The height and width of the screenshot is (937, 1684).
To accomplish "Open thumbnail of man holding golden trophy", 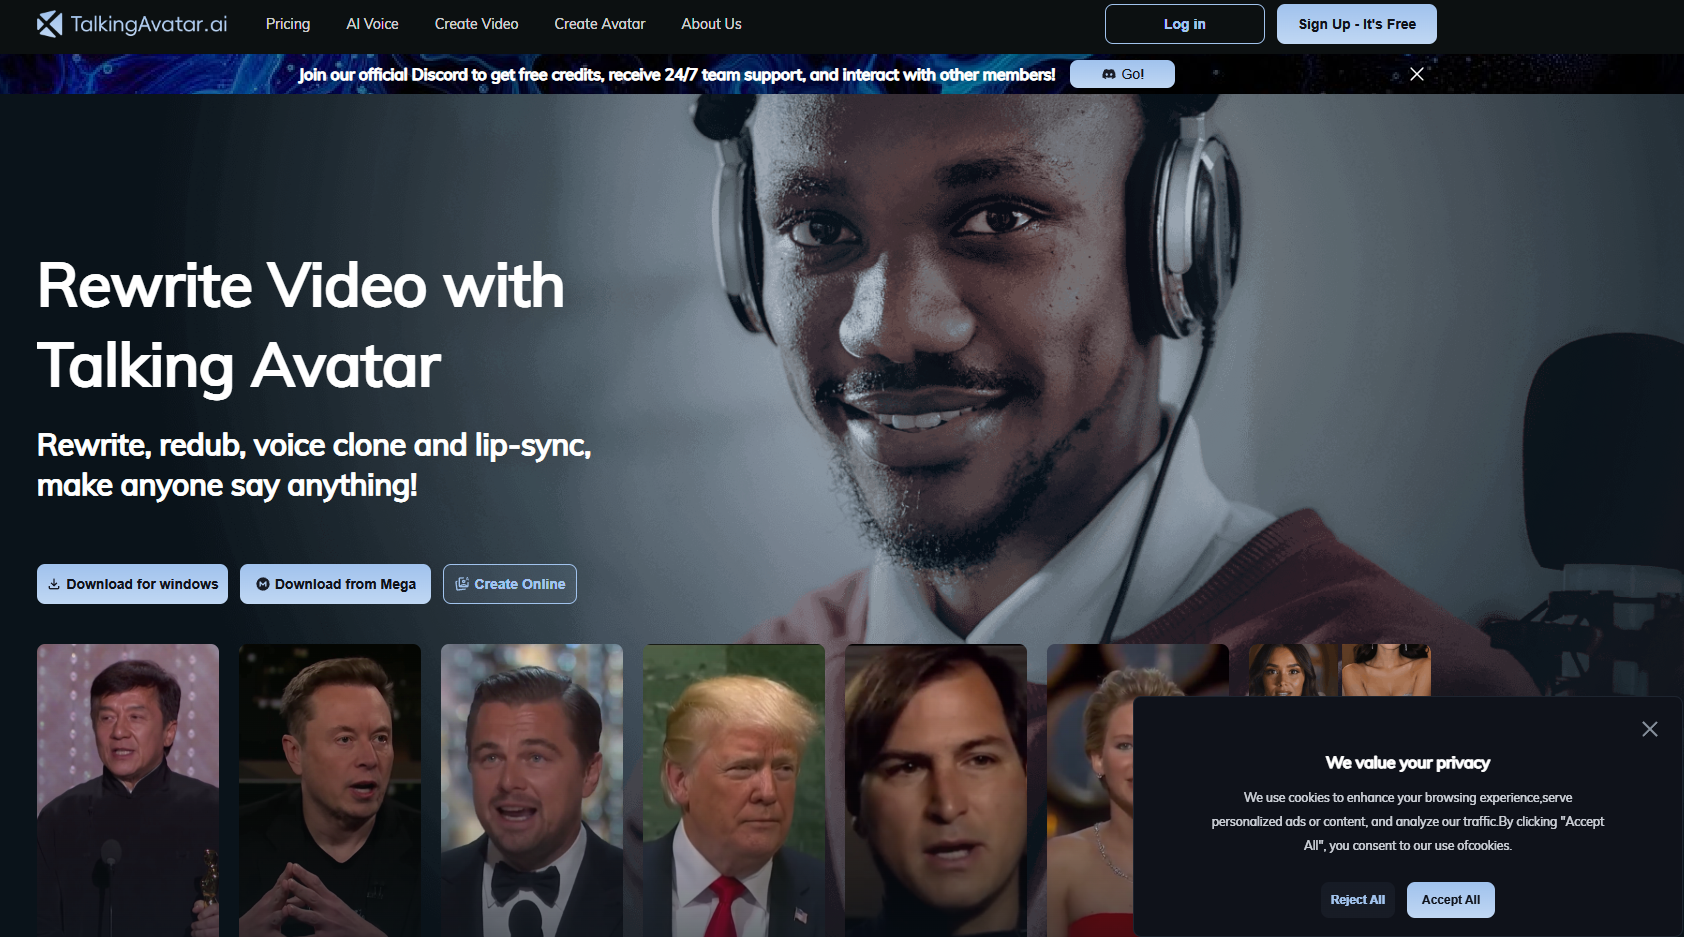I will 128,790.
